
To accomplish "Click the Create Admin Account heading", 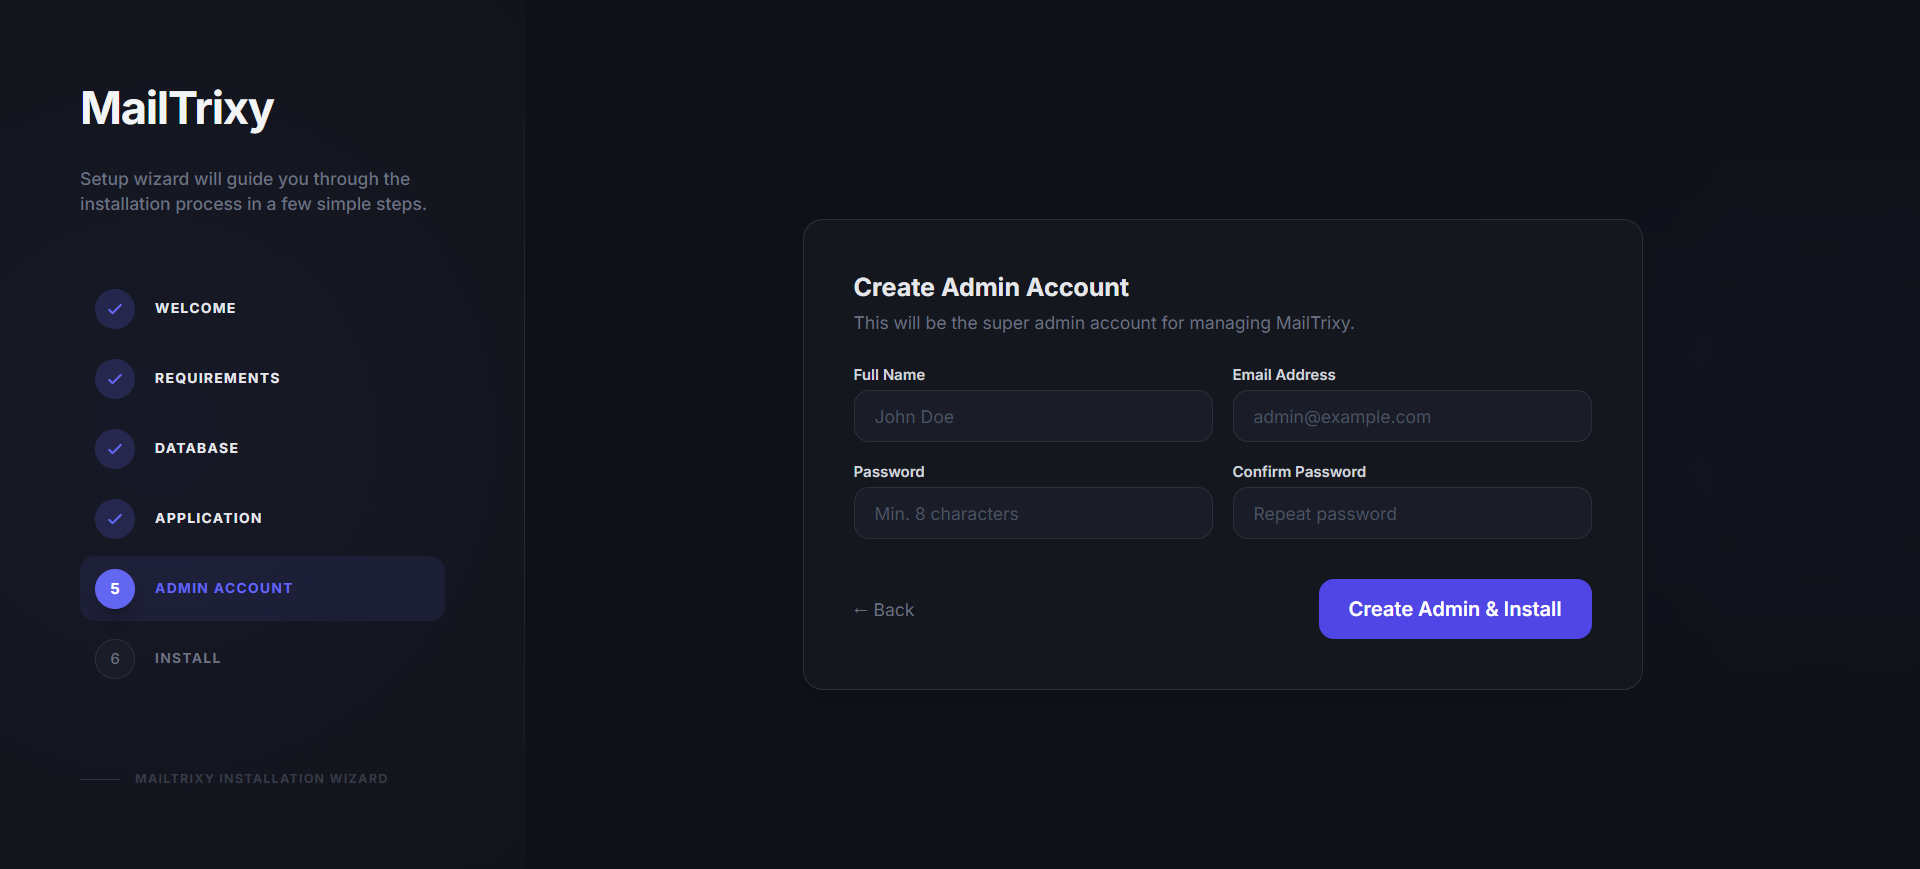I will click(x=991, y=288).
